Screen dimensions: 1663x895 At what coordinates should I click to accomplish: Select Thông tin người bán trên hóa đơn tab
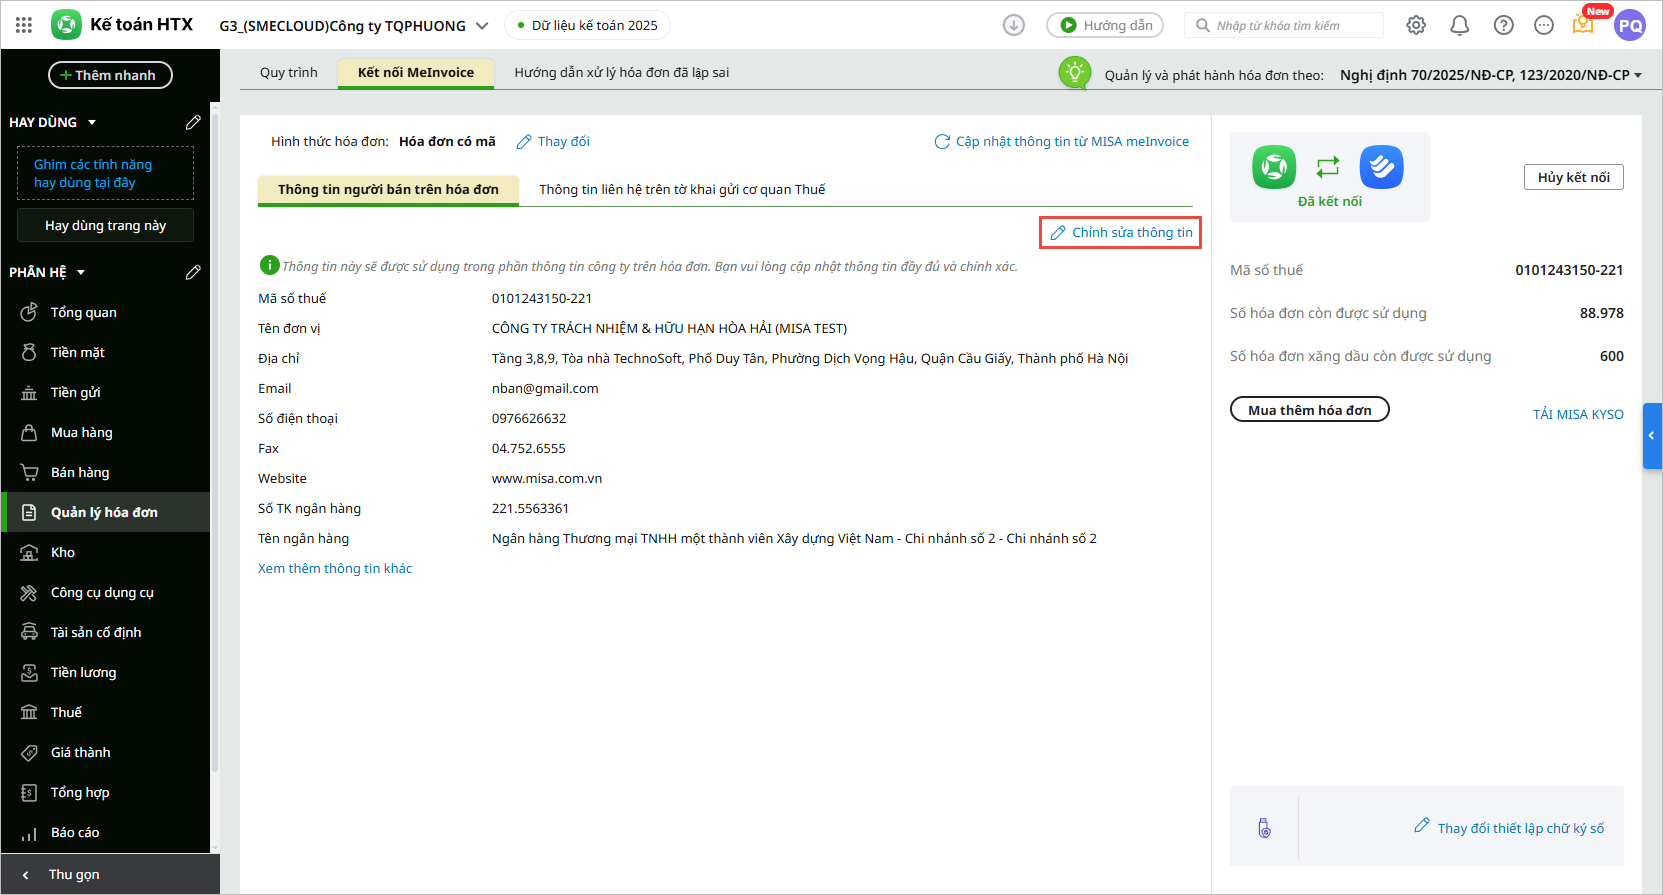[388, 189]
